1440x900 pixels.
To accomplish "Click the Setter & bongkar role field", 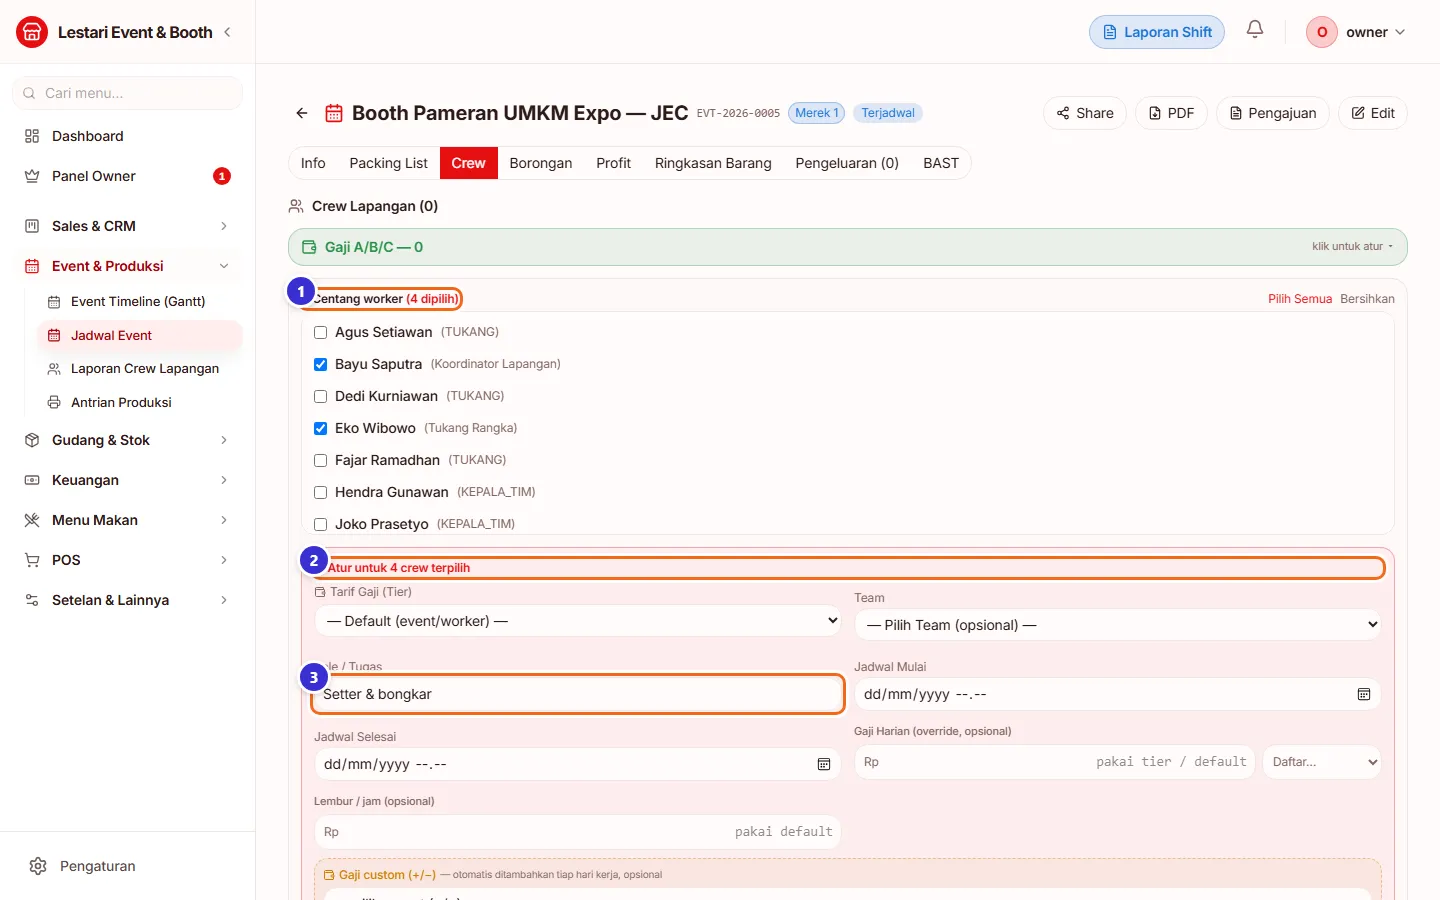I will (578, 694).
